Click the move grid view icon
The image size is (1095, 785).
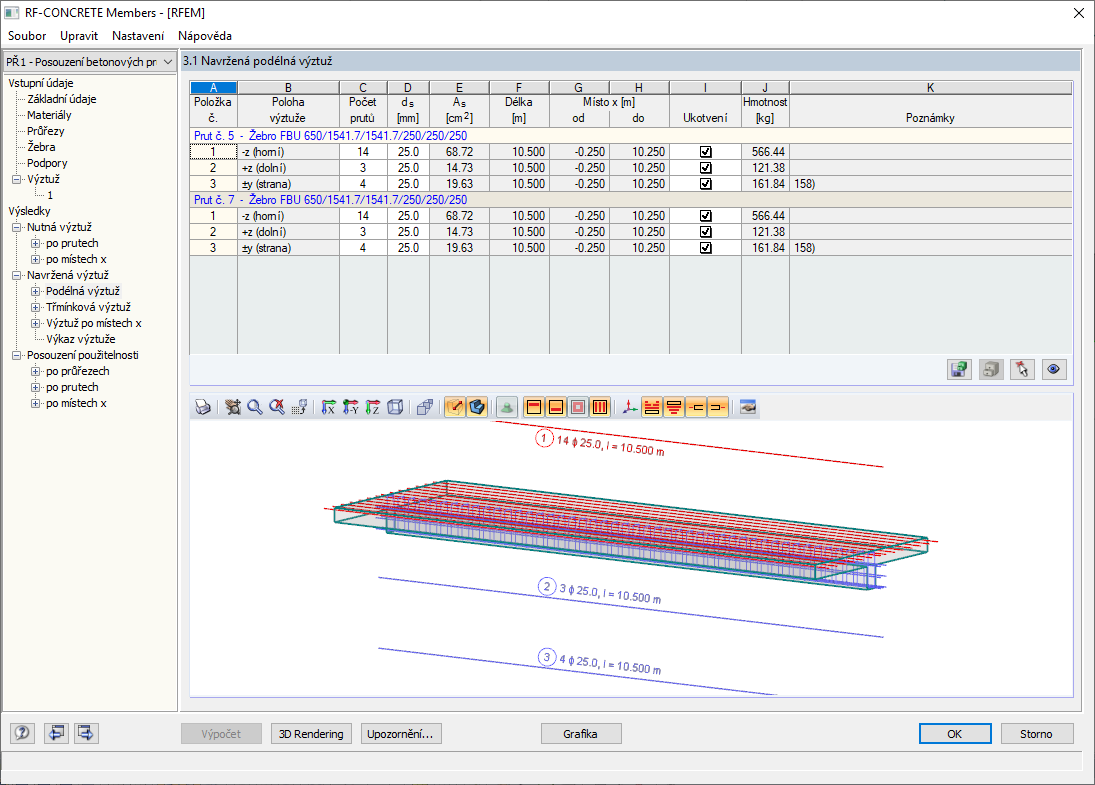click(300, 407)
